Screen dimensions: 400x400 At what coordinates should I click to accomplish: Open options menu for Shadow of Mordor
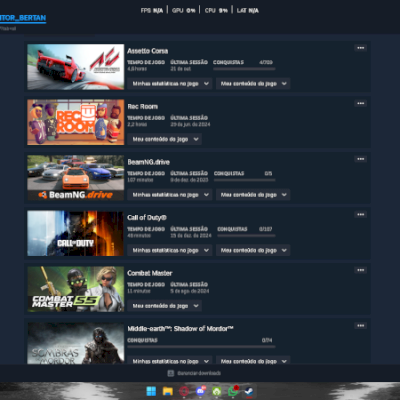pyautogui.click(x=360, y=325)
